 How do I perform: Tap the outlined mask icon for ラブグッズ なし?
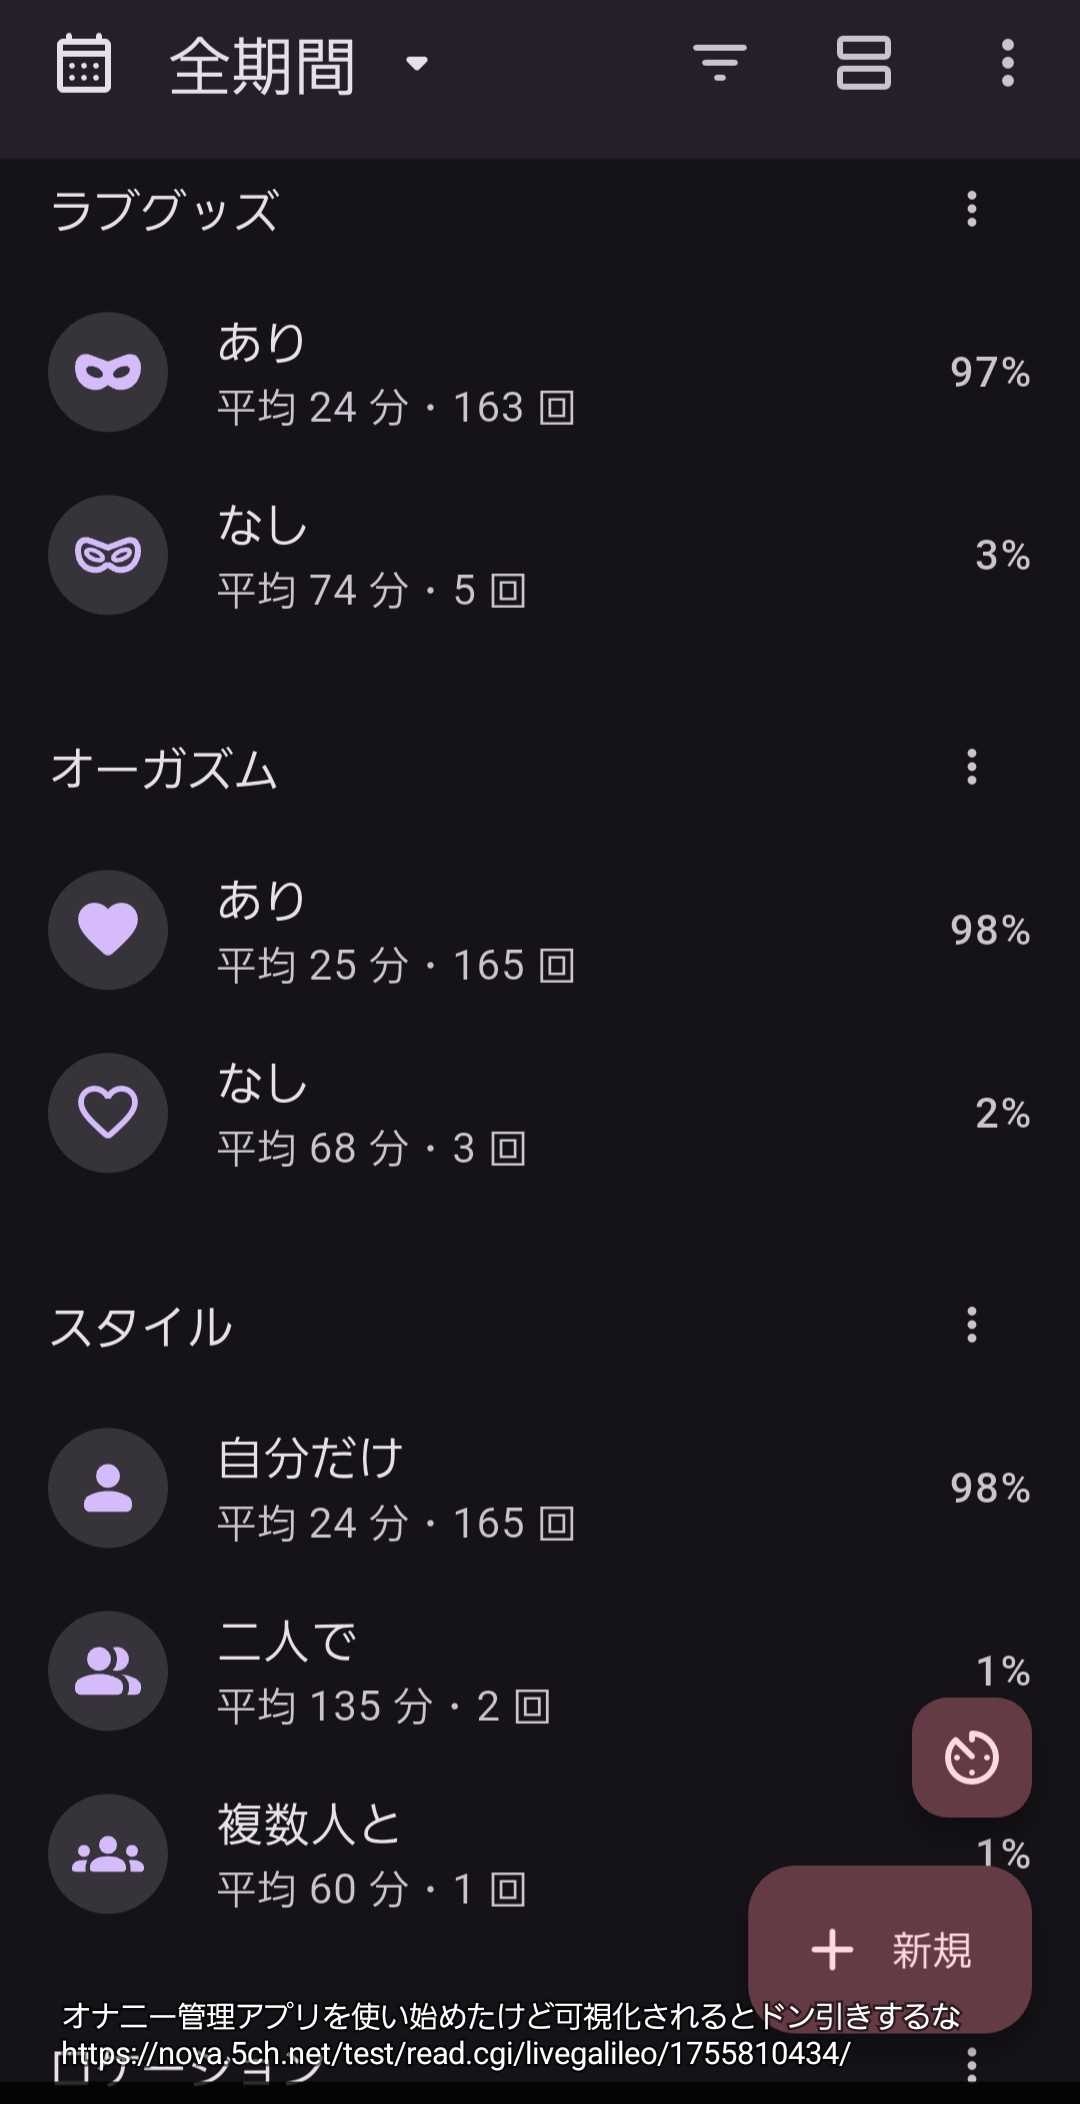tap(108, 555)
